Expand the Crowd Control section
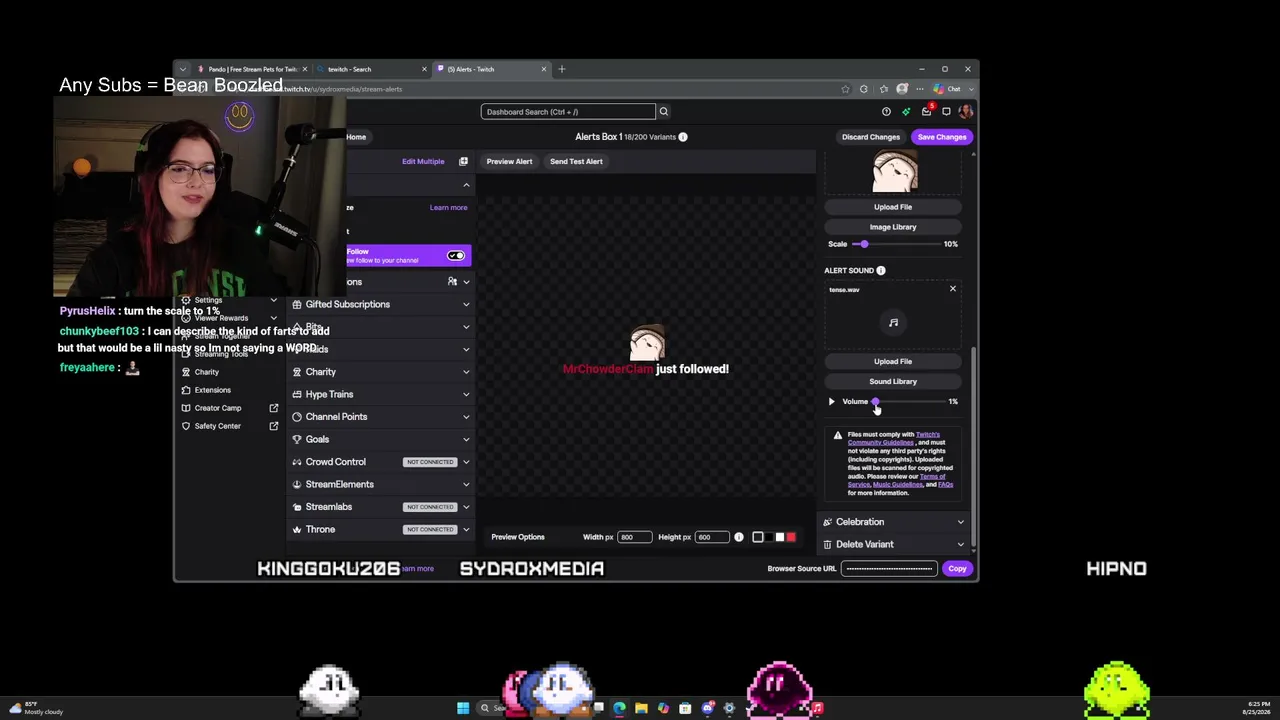This screenshot has height=720, width=1280. point(466,462)
